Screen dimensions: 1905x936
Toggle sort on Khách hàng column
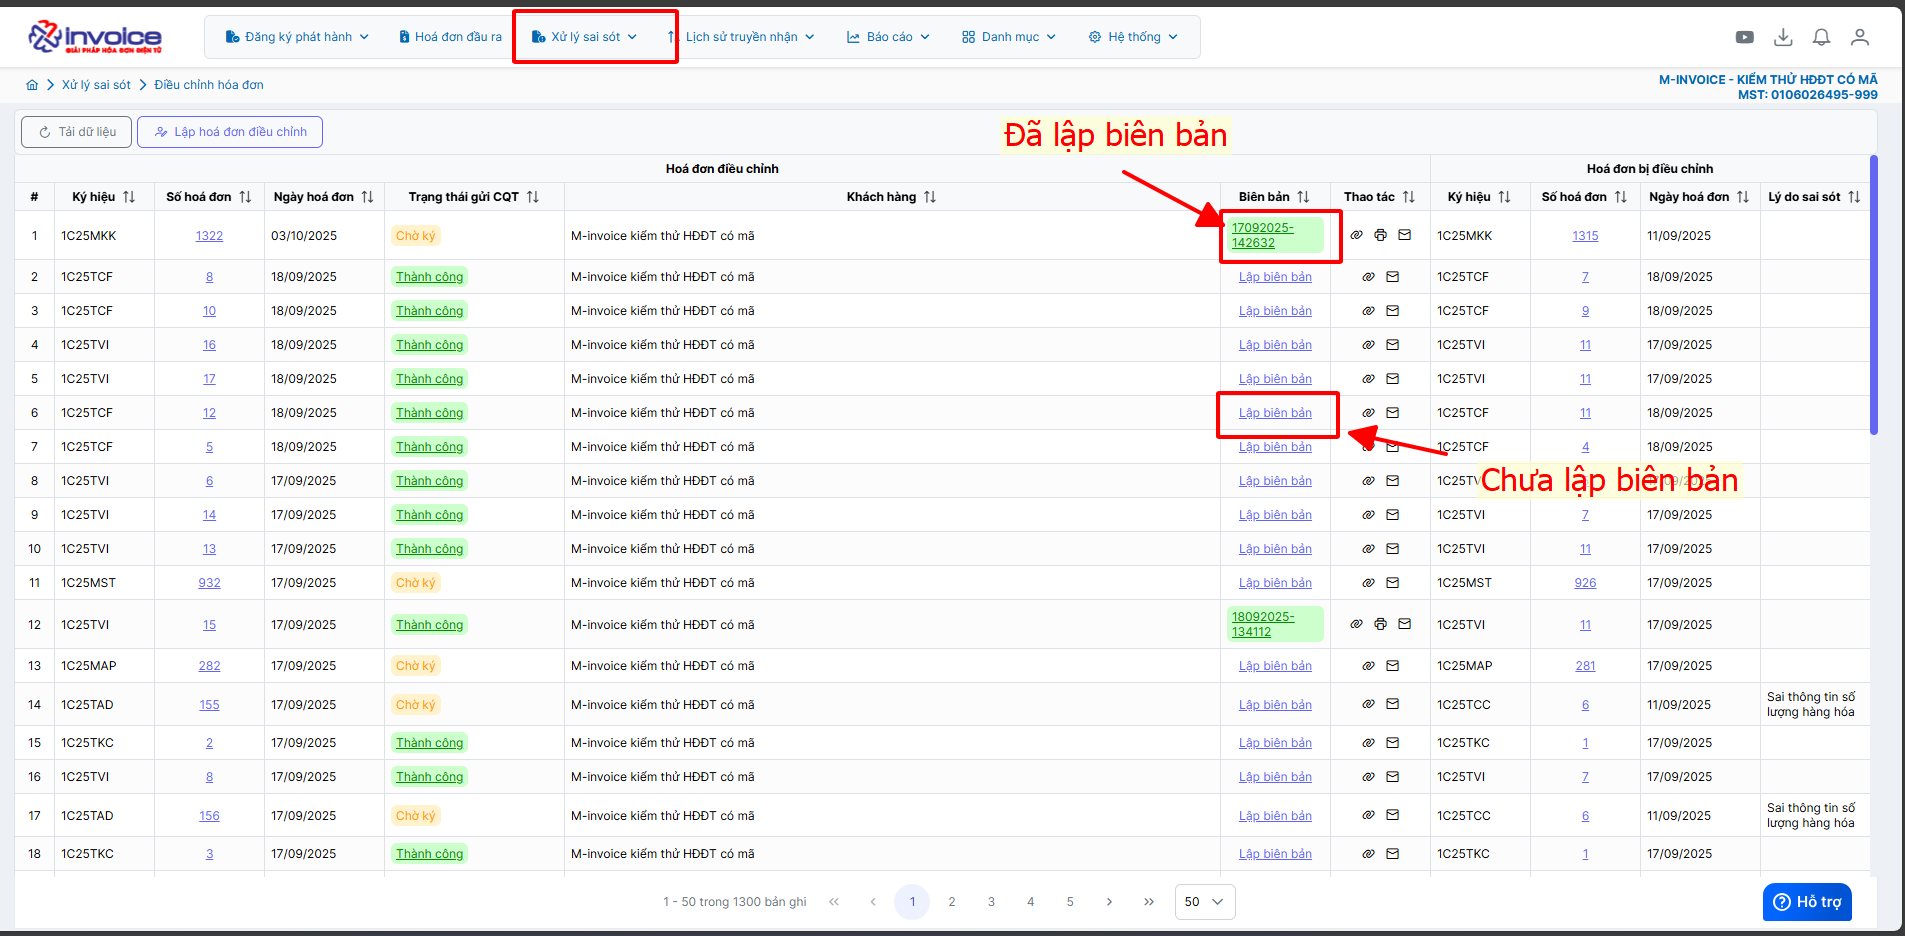coord(930,197)
